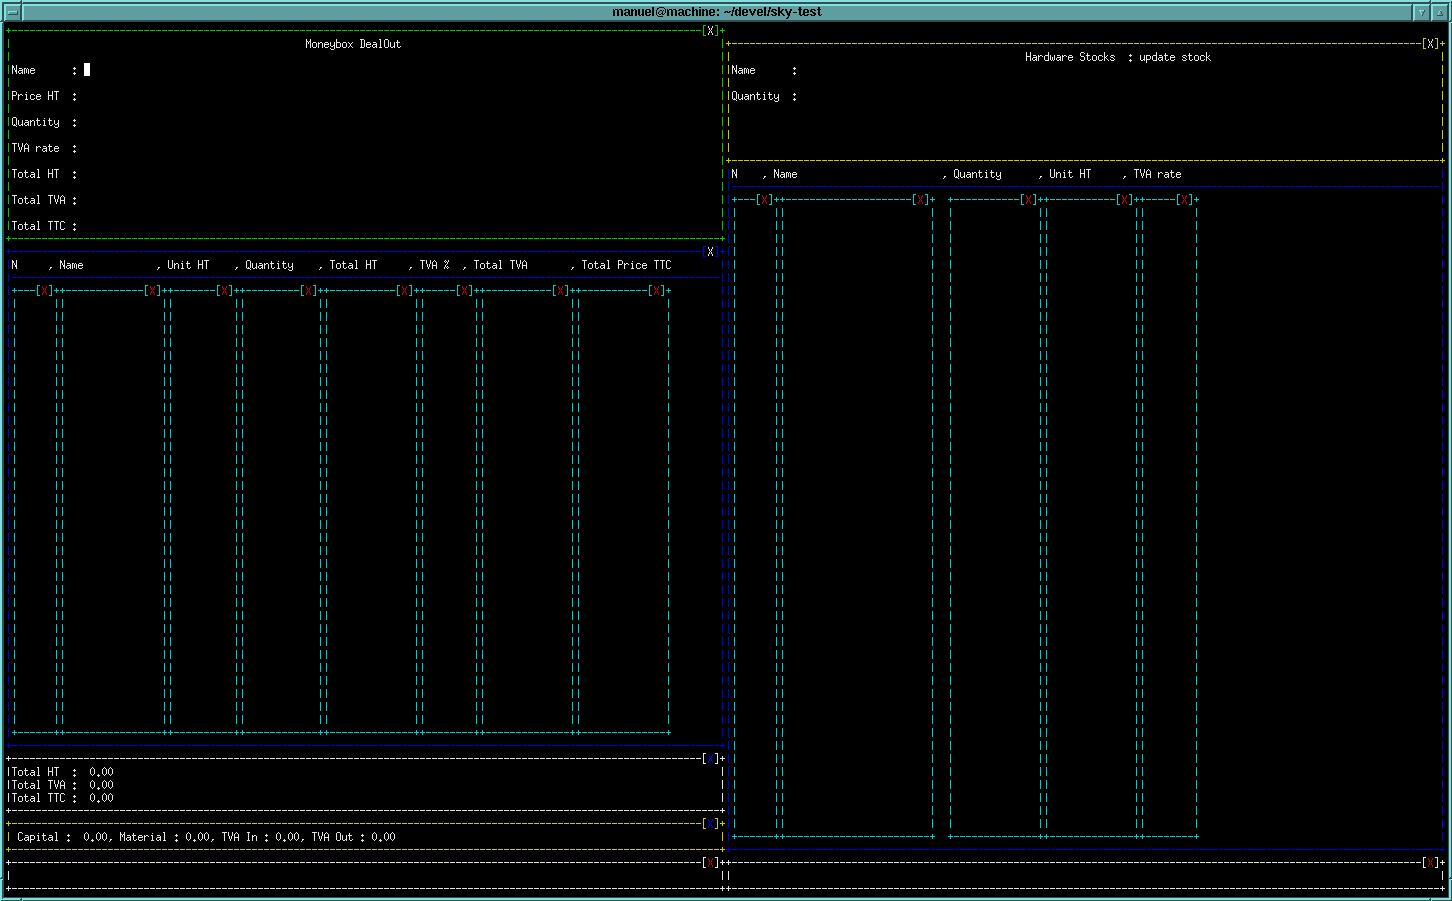Close the Moneybox DealOut panel via [X]
The width and height of the screenshot is (1452, 901).
710,31
